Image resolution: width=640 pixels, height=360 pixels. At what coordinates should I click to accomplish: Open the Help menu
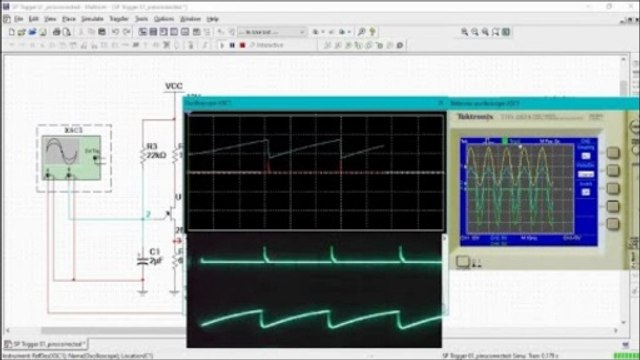click(213, 19)
